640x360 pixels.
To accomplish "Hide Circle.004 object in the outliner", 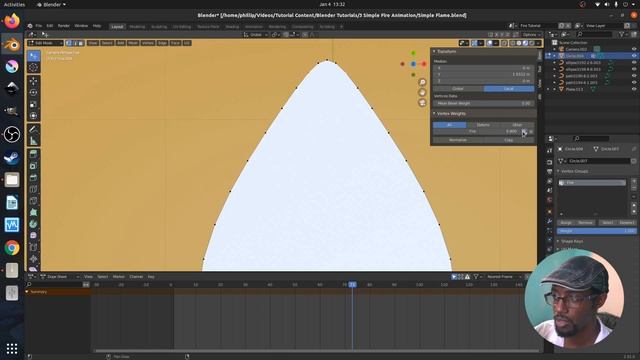I will click(x=634, y=56).
